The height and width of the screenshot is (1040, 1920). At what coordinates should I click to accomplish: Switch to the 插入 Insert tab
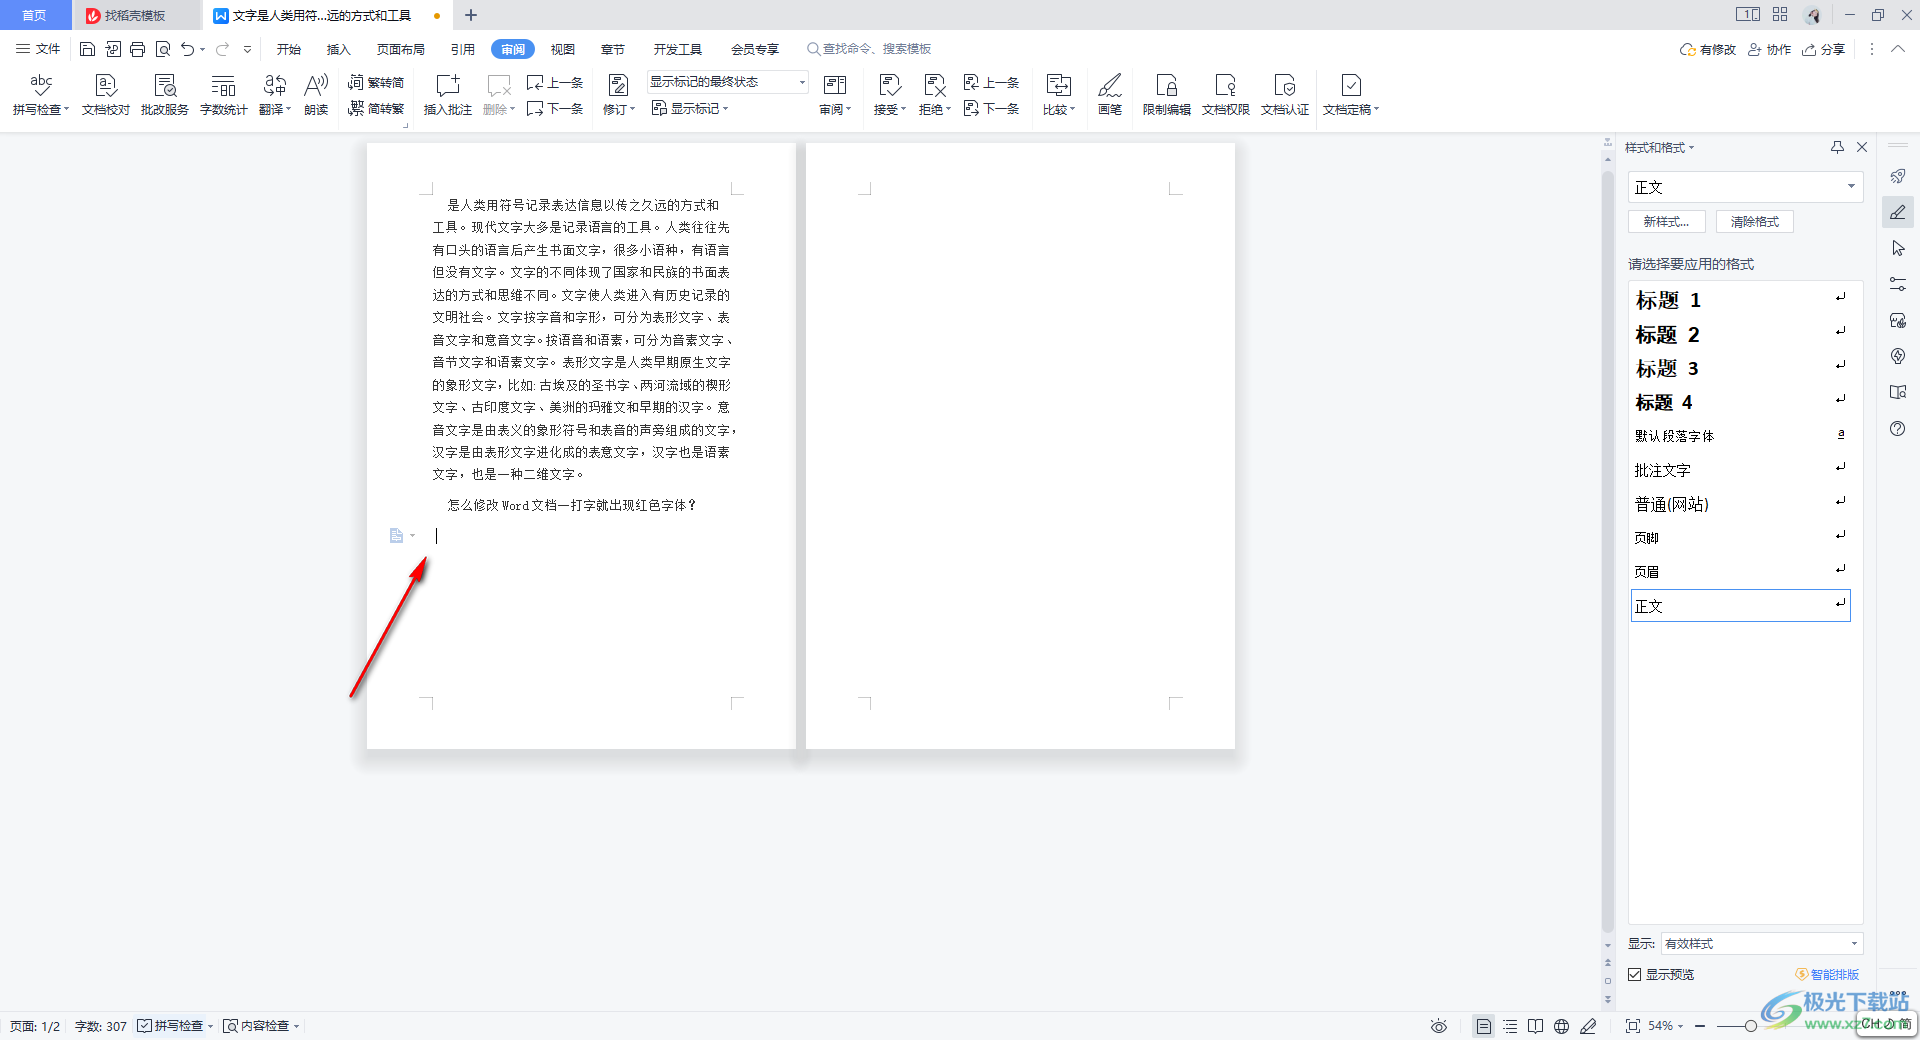coord(339,49)
